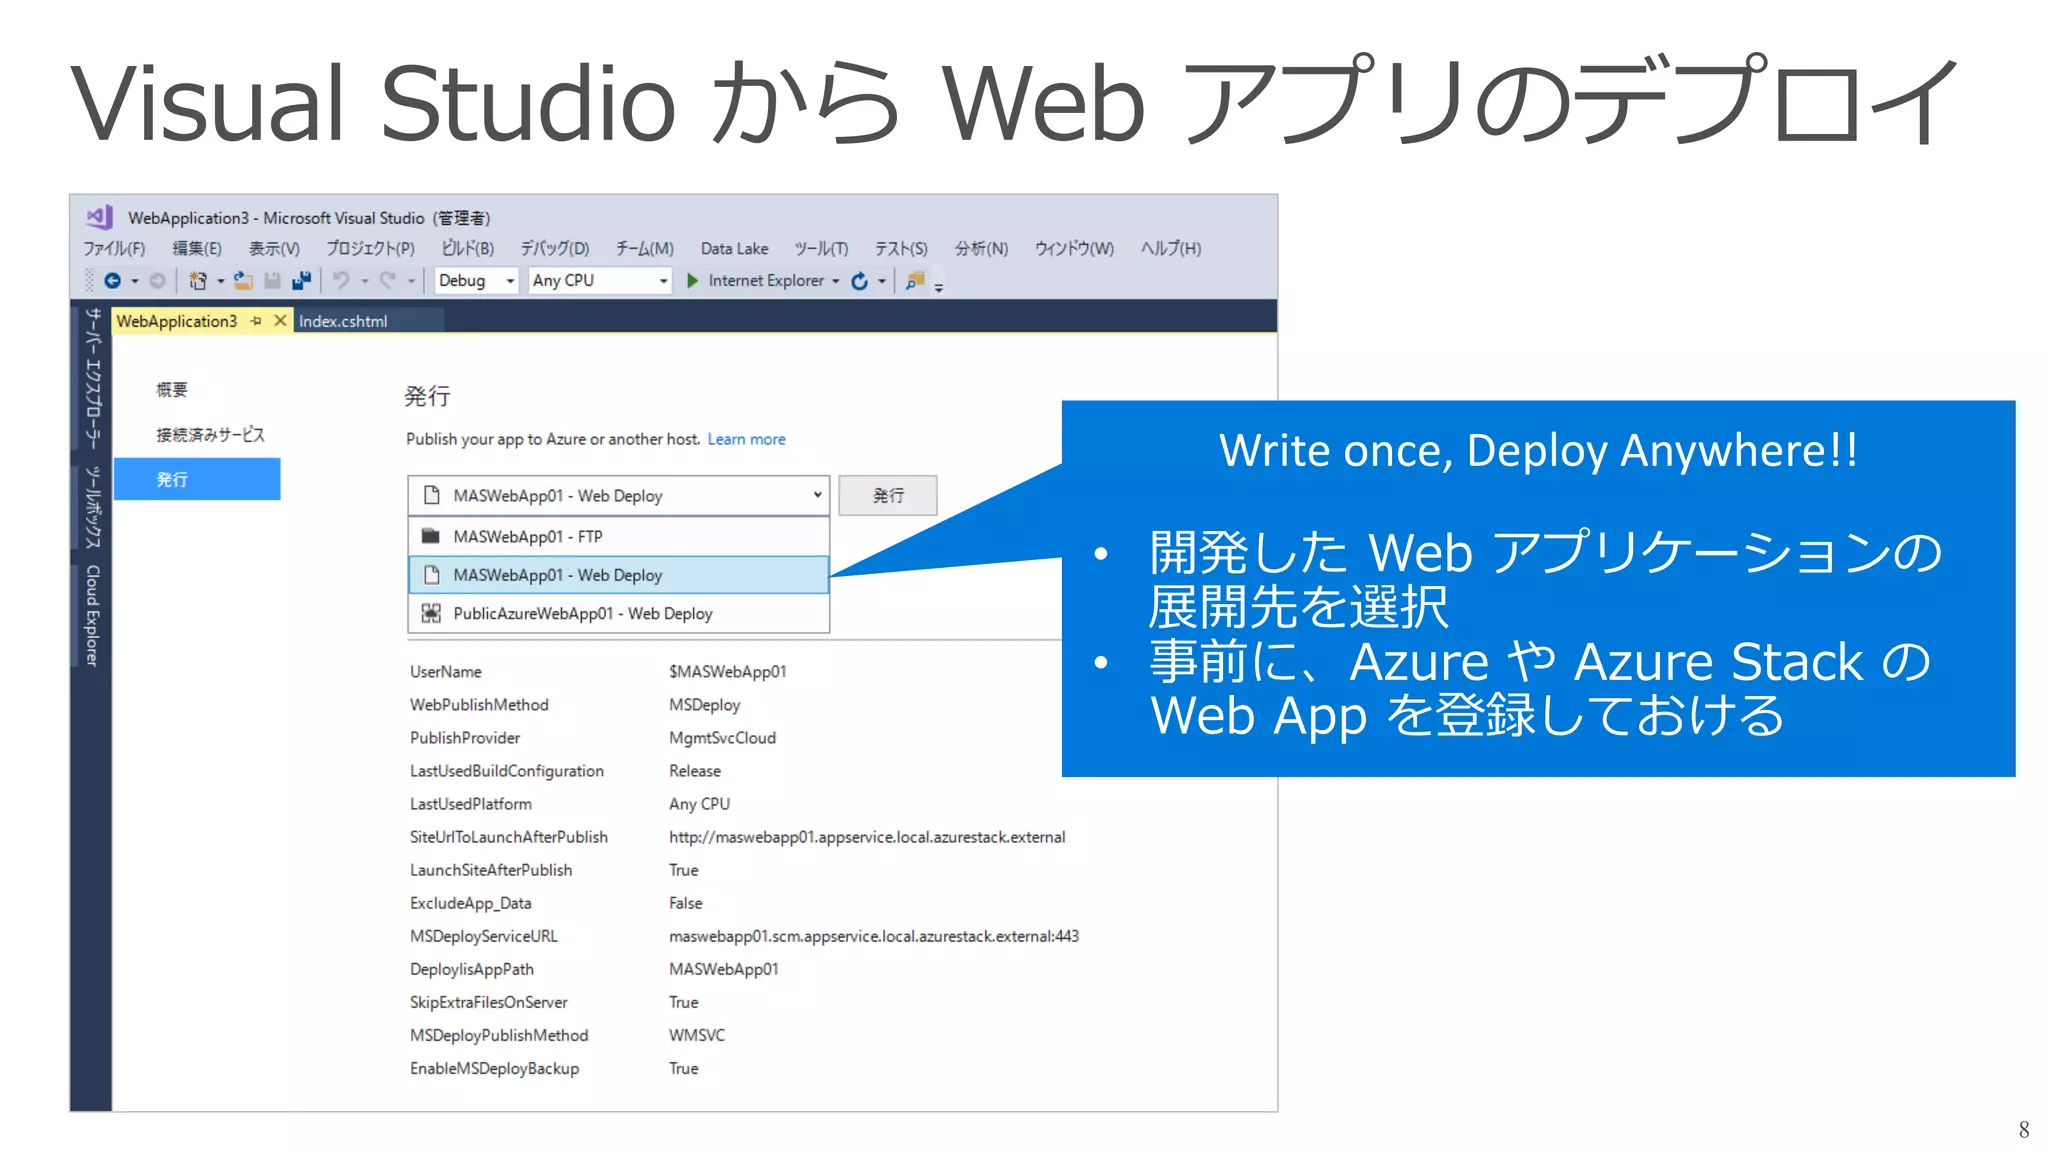2048x1153 pixels.
Task: Click the Save All disks icon
Action: coord(301,281)
